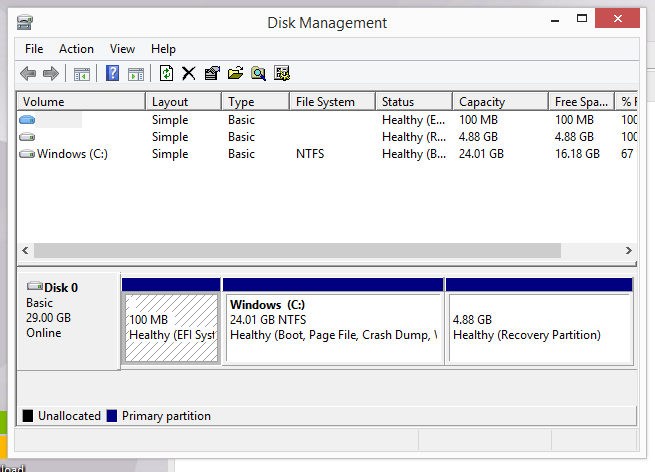
Task: Select the 100 MB EFI System partition block
Action: pos(171,327)
